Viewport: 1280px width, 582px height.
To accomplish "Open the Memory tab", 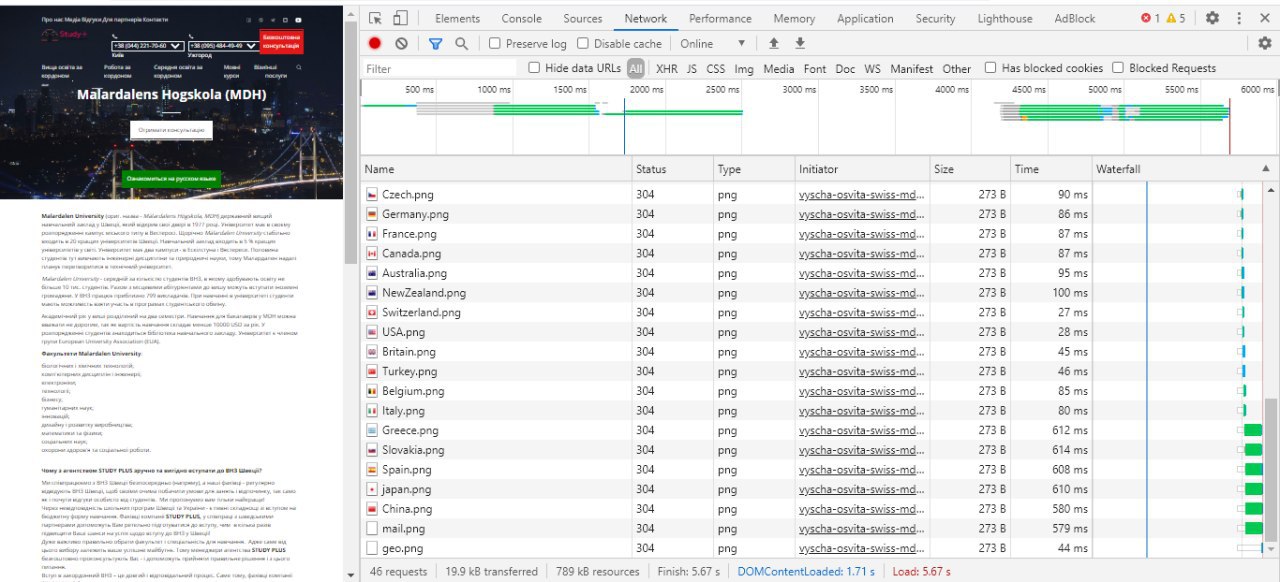I will [794, 18].
